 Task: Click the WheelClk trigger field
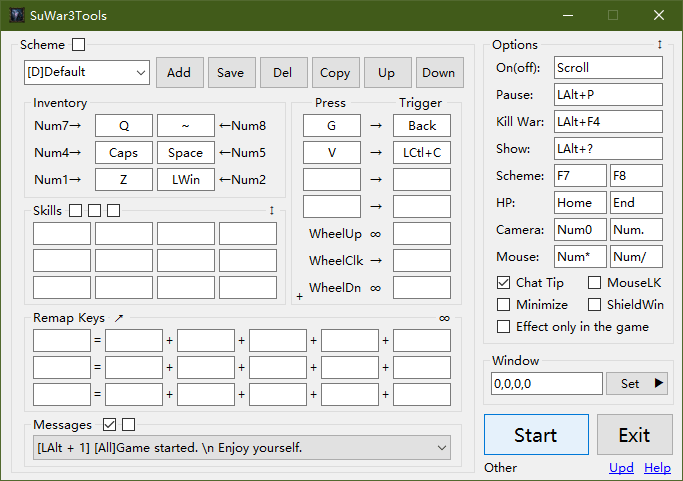tap(422, 261)
